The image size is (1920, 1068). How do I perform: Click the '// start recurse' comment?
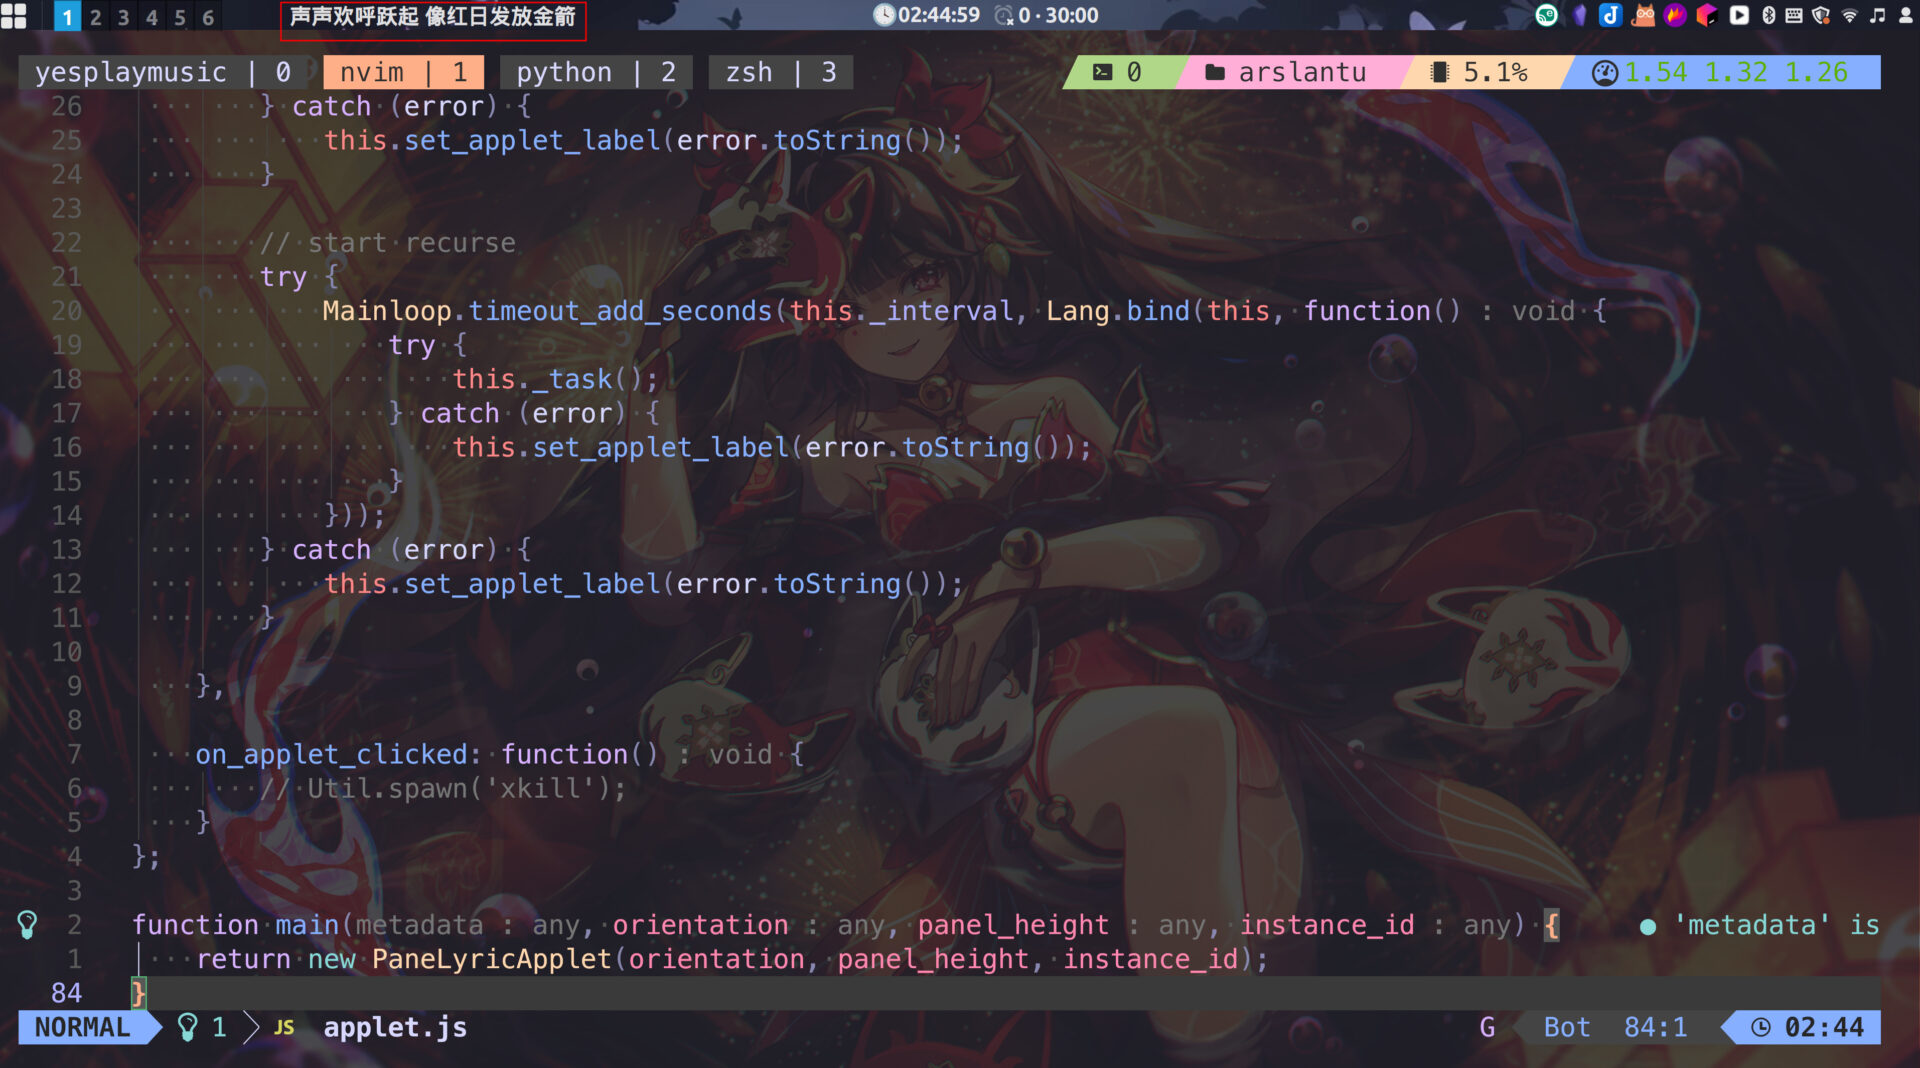(x=388, y=243)
